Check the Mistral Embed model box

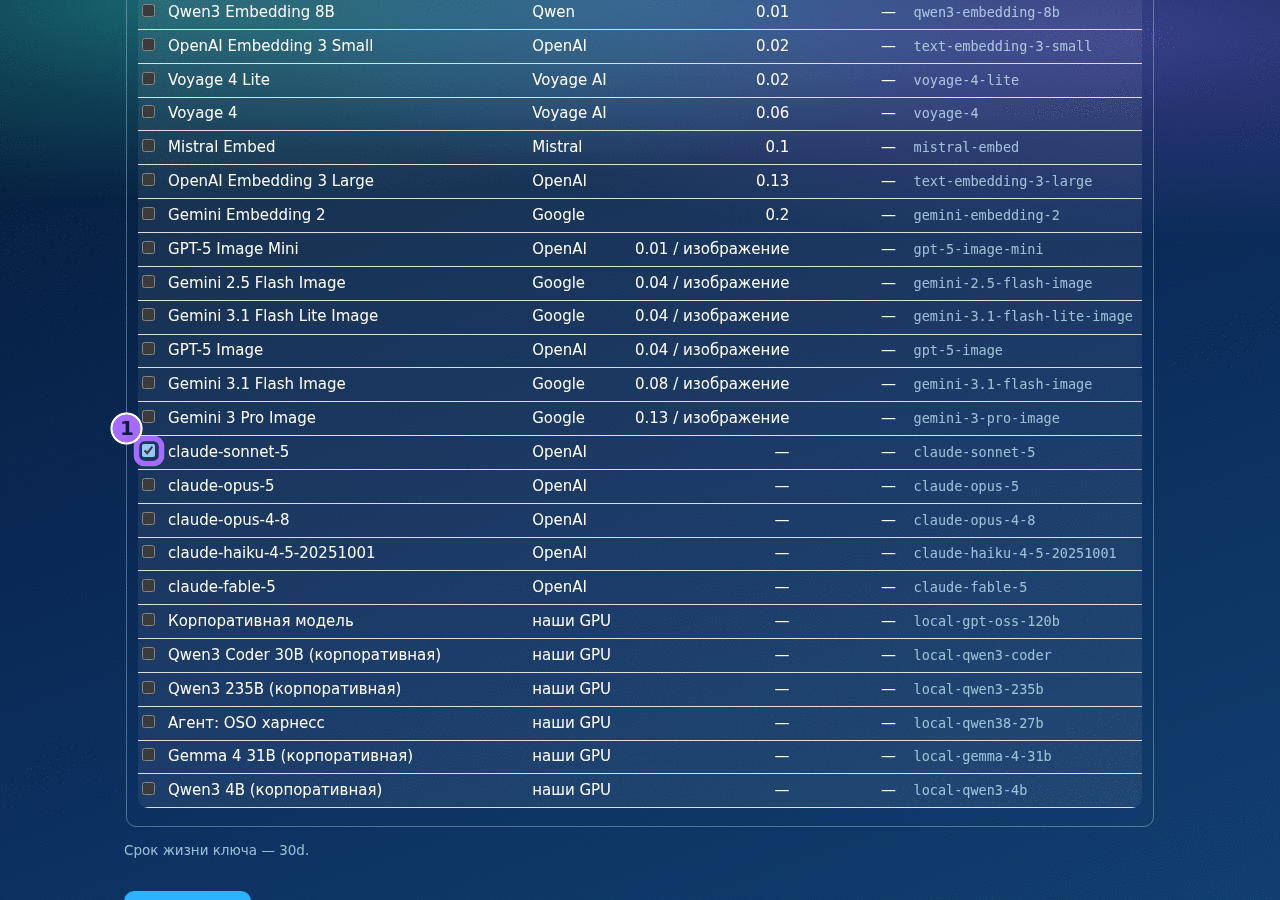149,146
